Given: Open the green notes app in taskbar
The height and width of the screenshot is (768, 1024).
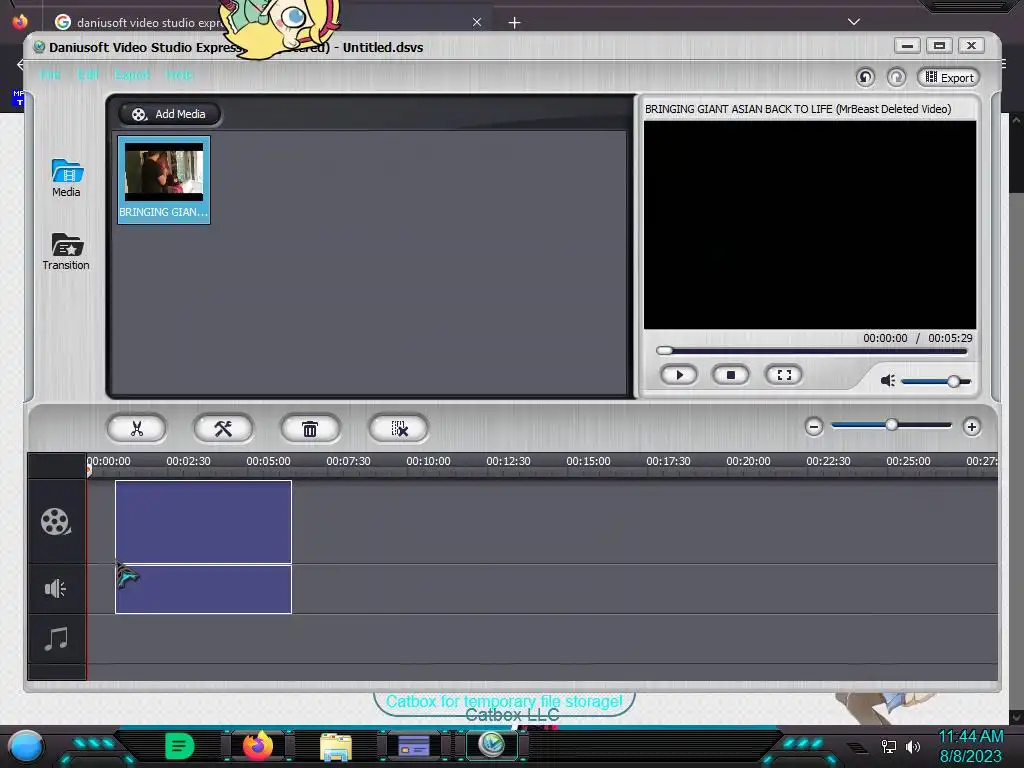Looking at the screenshot, I should click(x=180, y=746).
